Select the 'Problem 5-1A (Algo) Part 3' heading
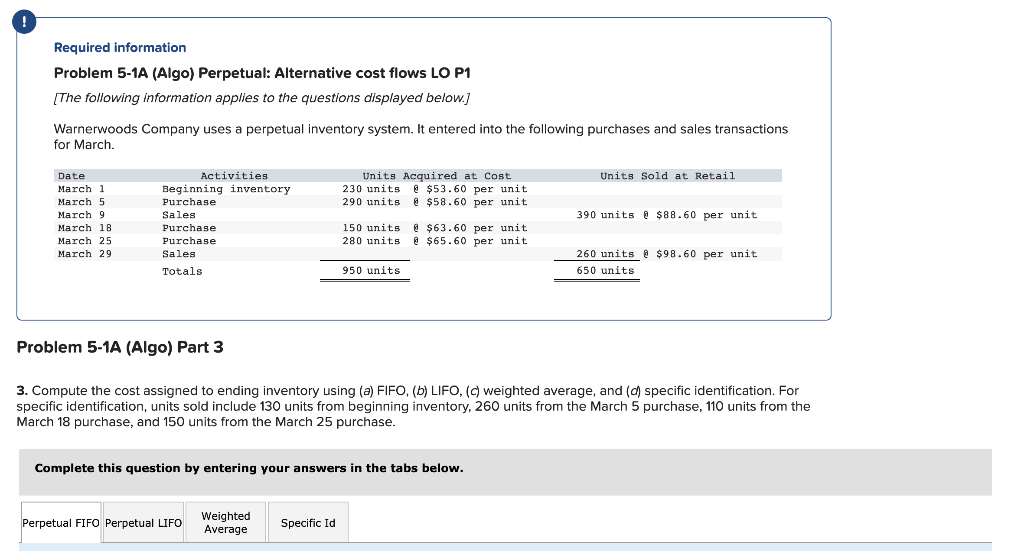Viewport: 1024px width, 551px height. 120,347
